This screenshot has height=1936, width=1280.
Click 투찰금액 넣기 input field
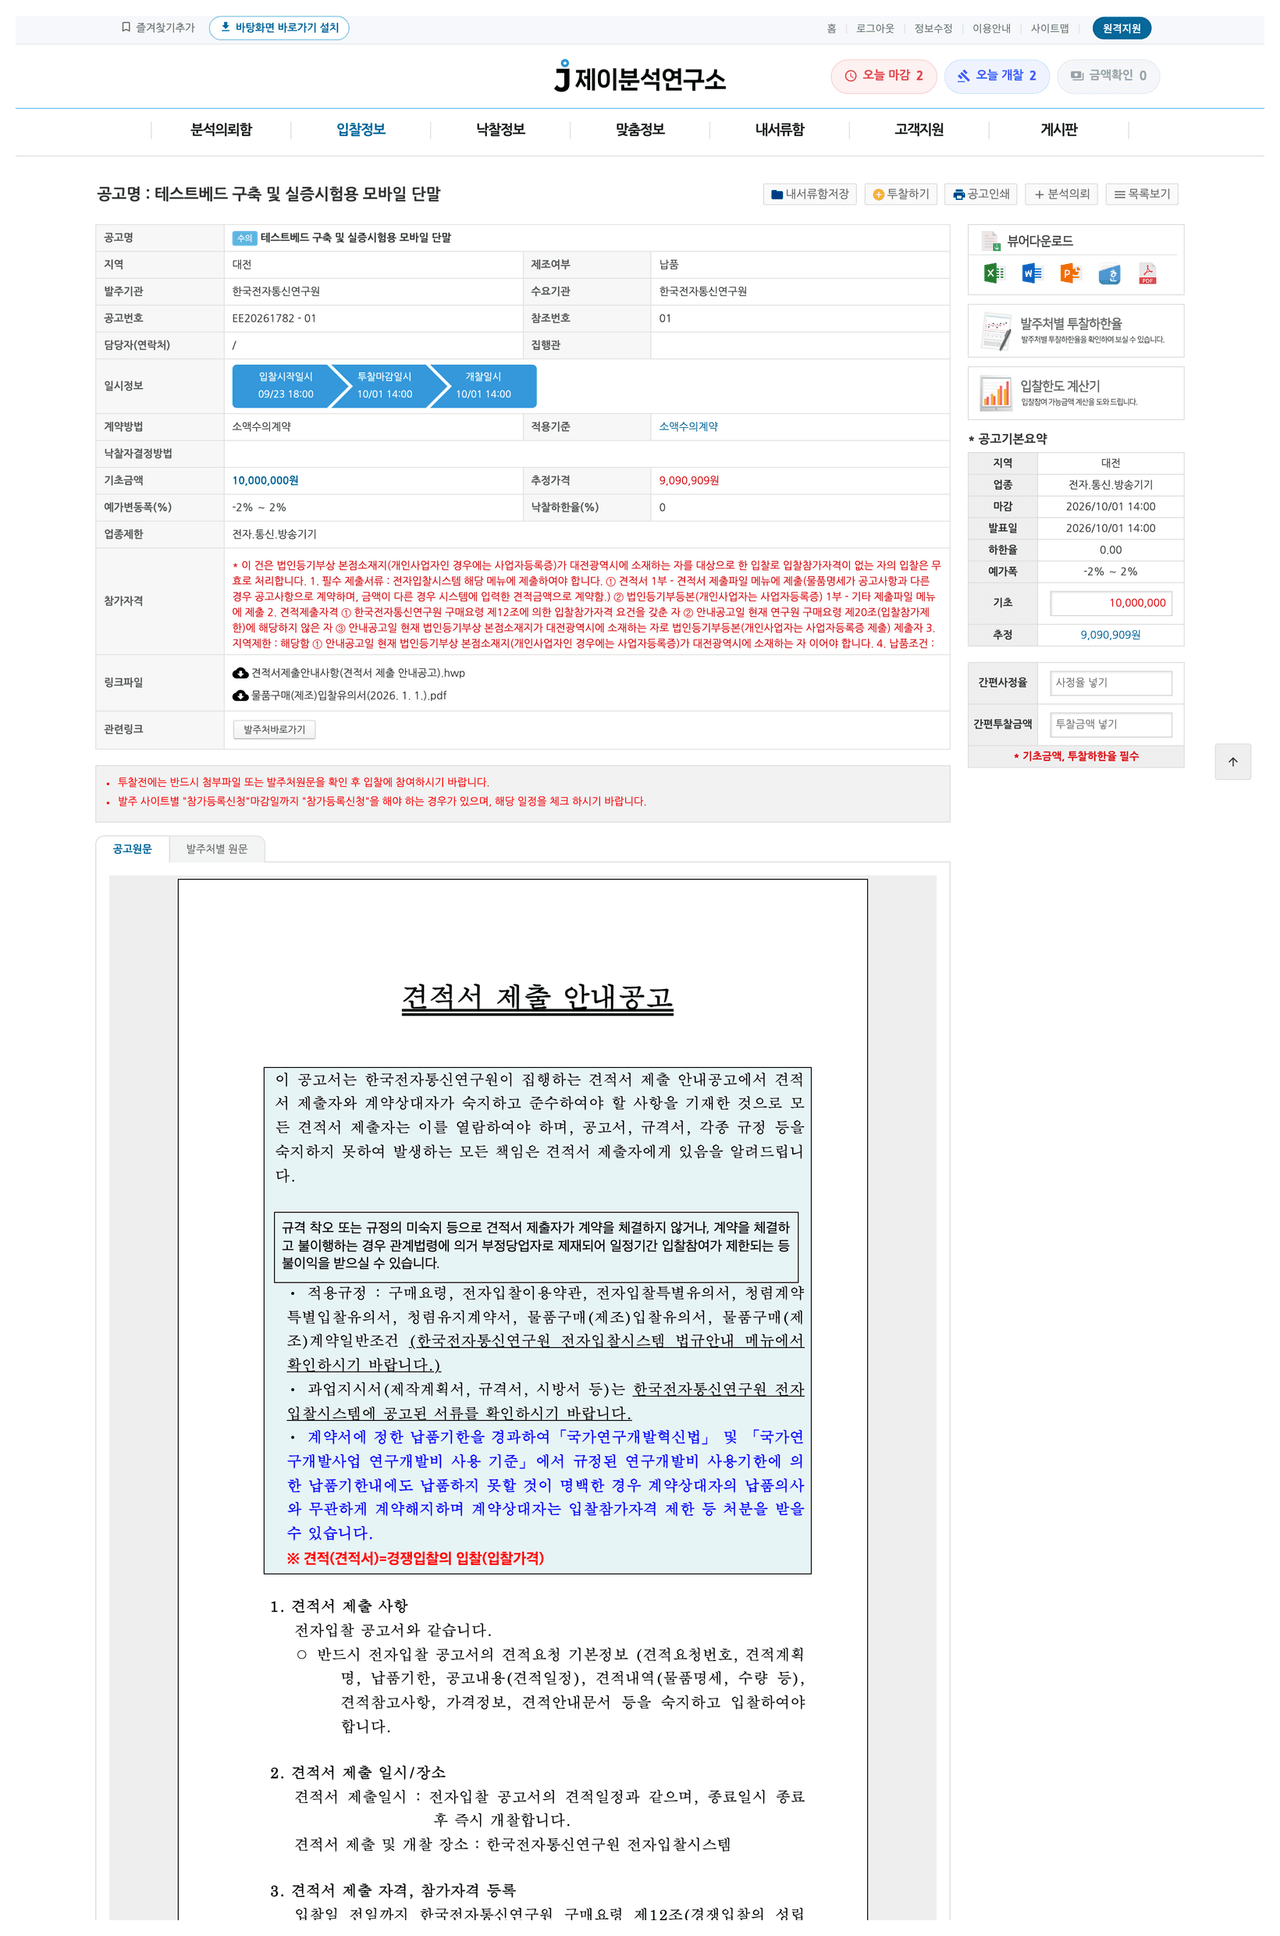tap(1111, 724)
